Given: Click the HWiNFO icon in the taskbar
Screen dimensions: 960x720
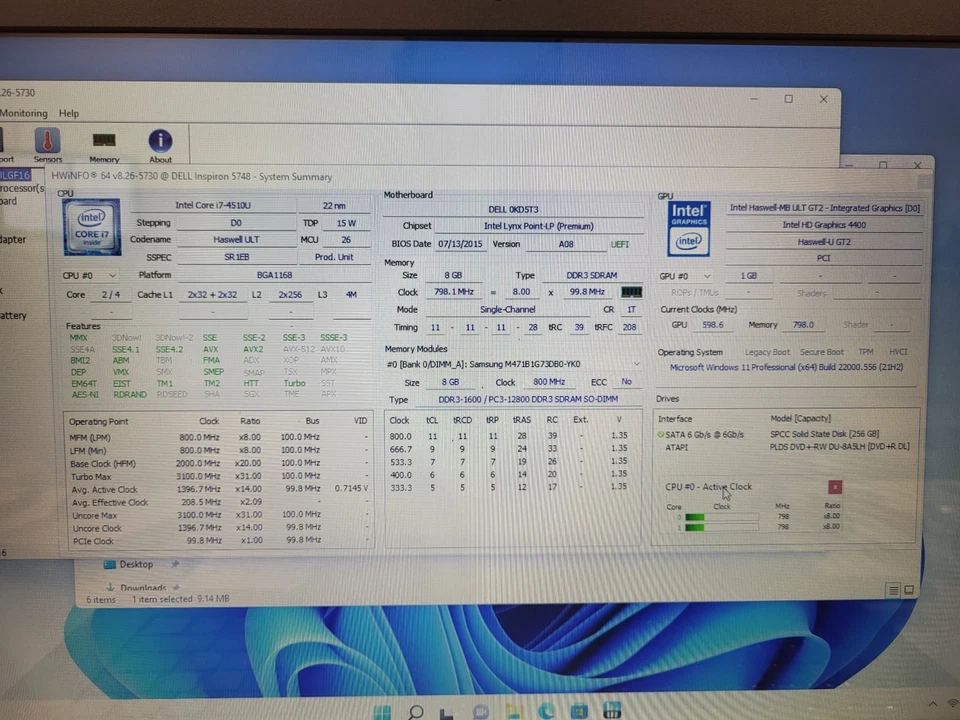Looking at the screenshot, I should (612, 710).
